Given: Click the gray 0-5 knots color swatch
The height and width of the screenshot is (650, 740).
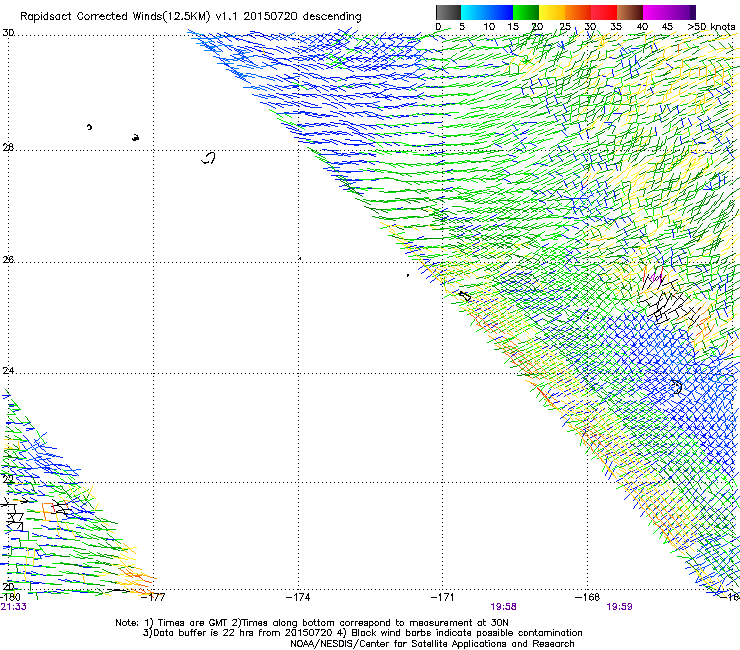Looking at the screenshot, I should [448, 12].
